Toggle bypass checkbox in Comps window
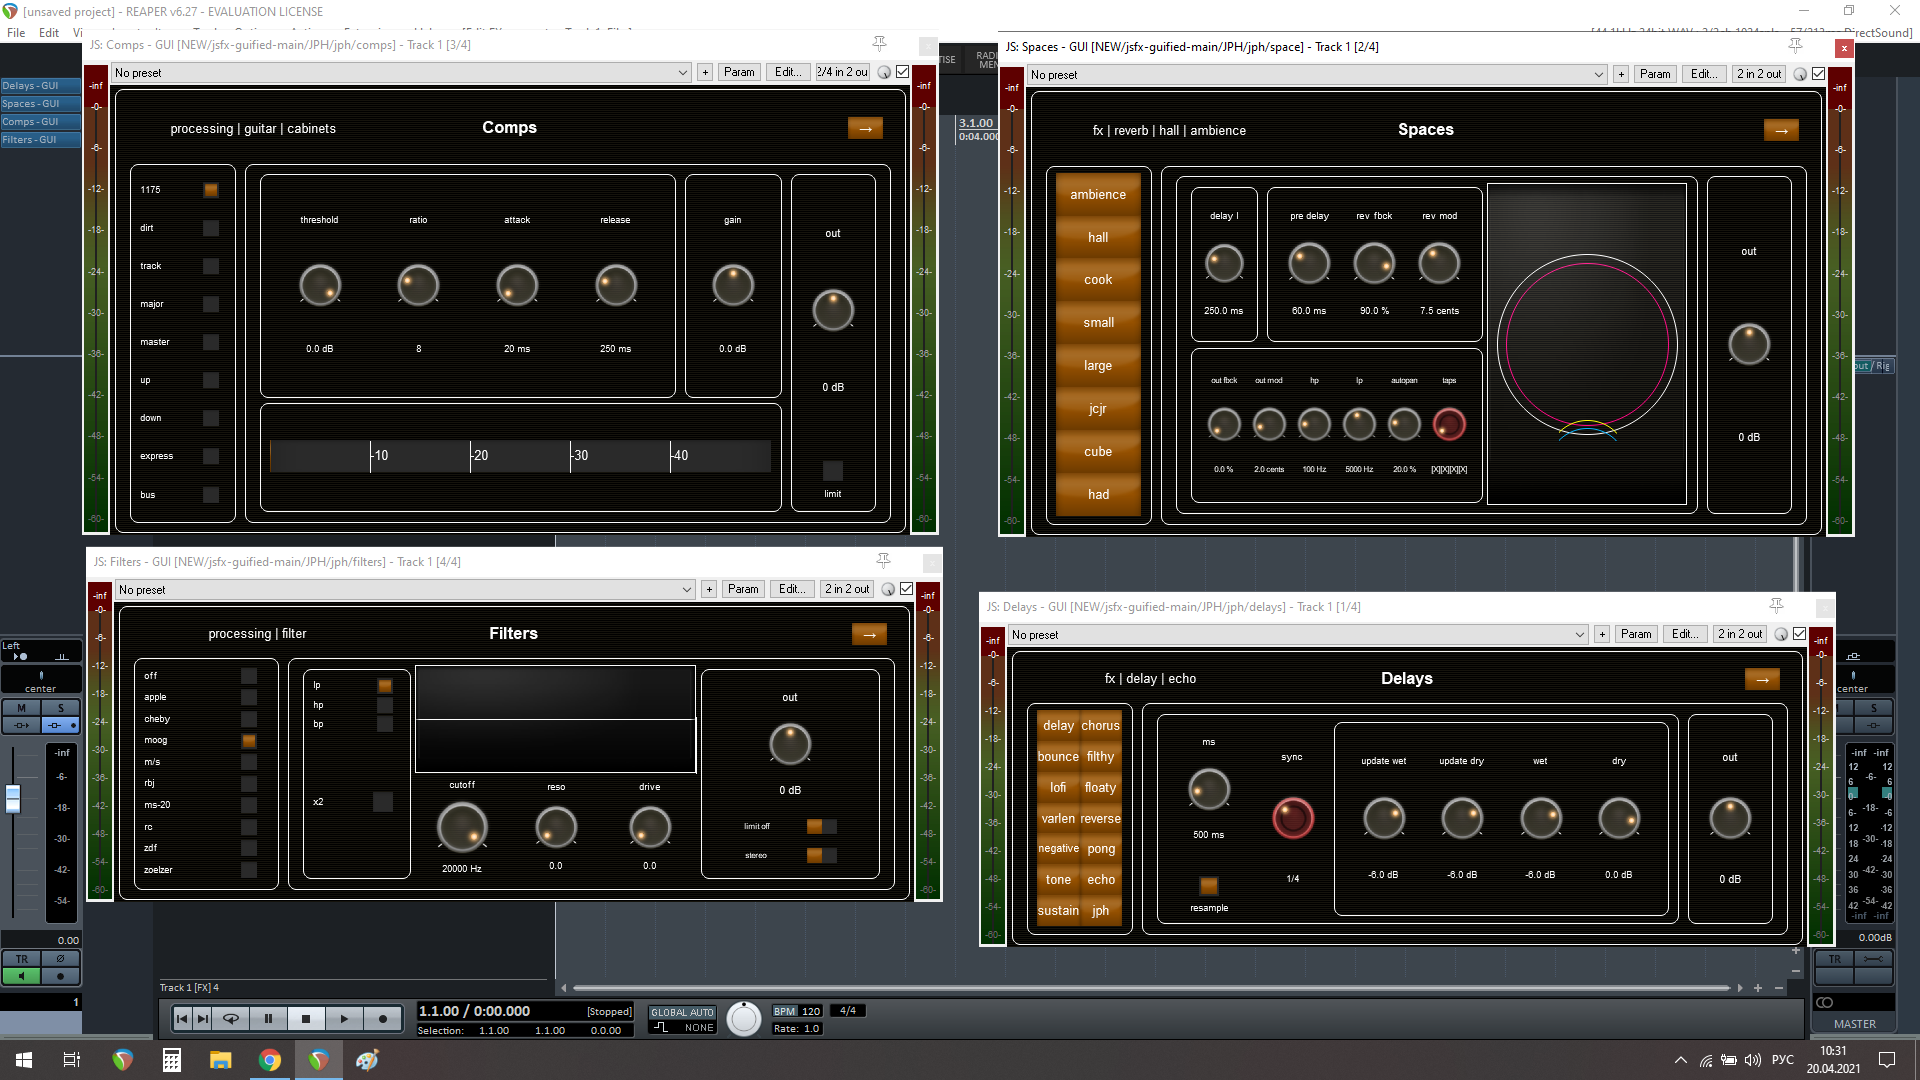 click(903, 72)
